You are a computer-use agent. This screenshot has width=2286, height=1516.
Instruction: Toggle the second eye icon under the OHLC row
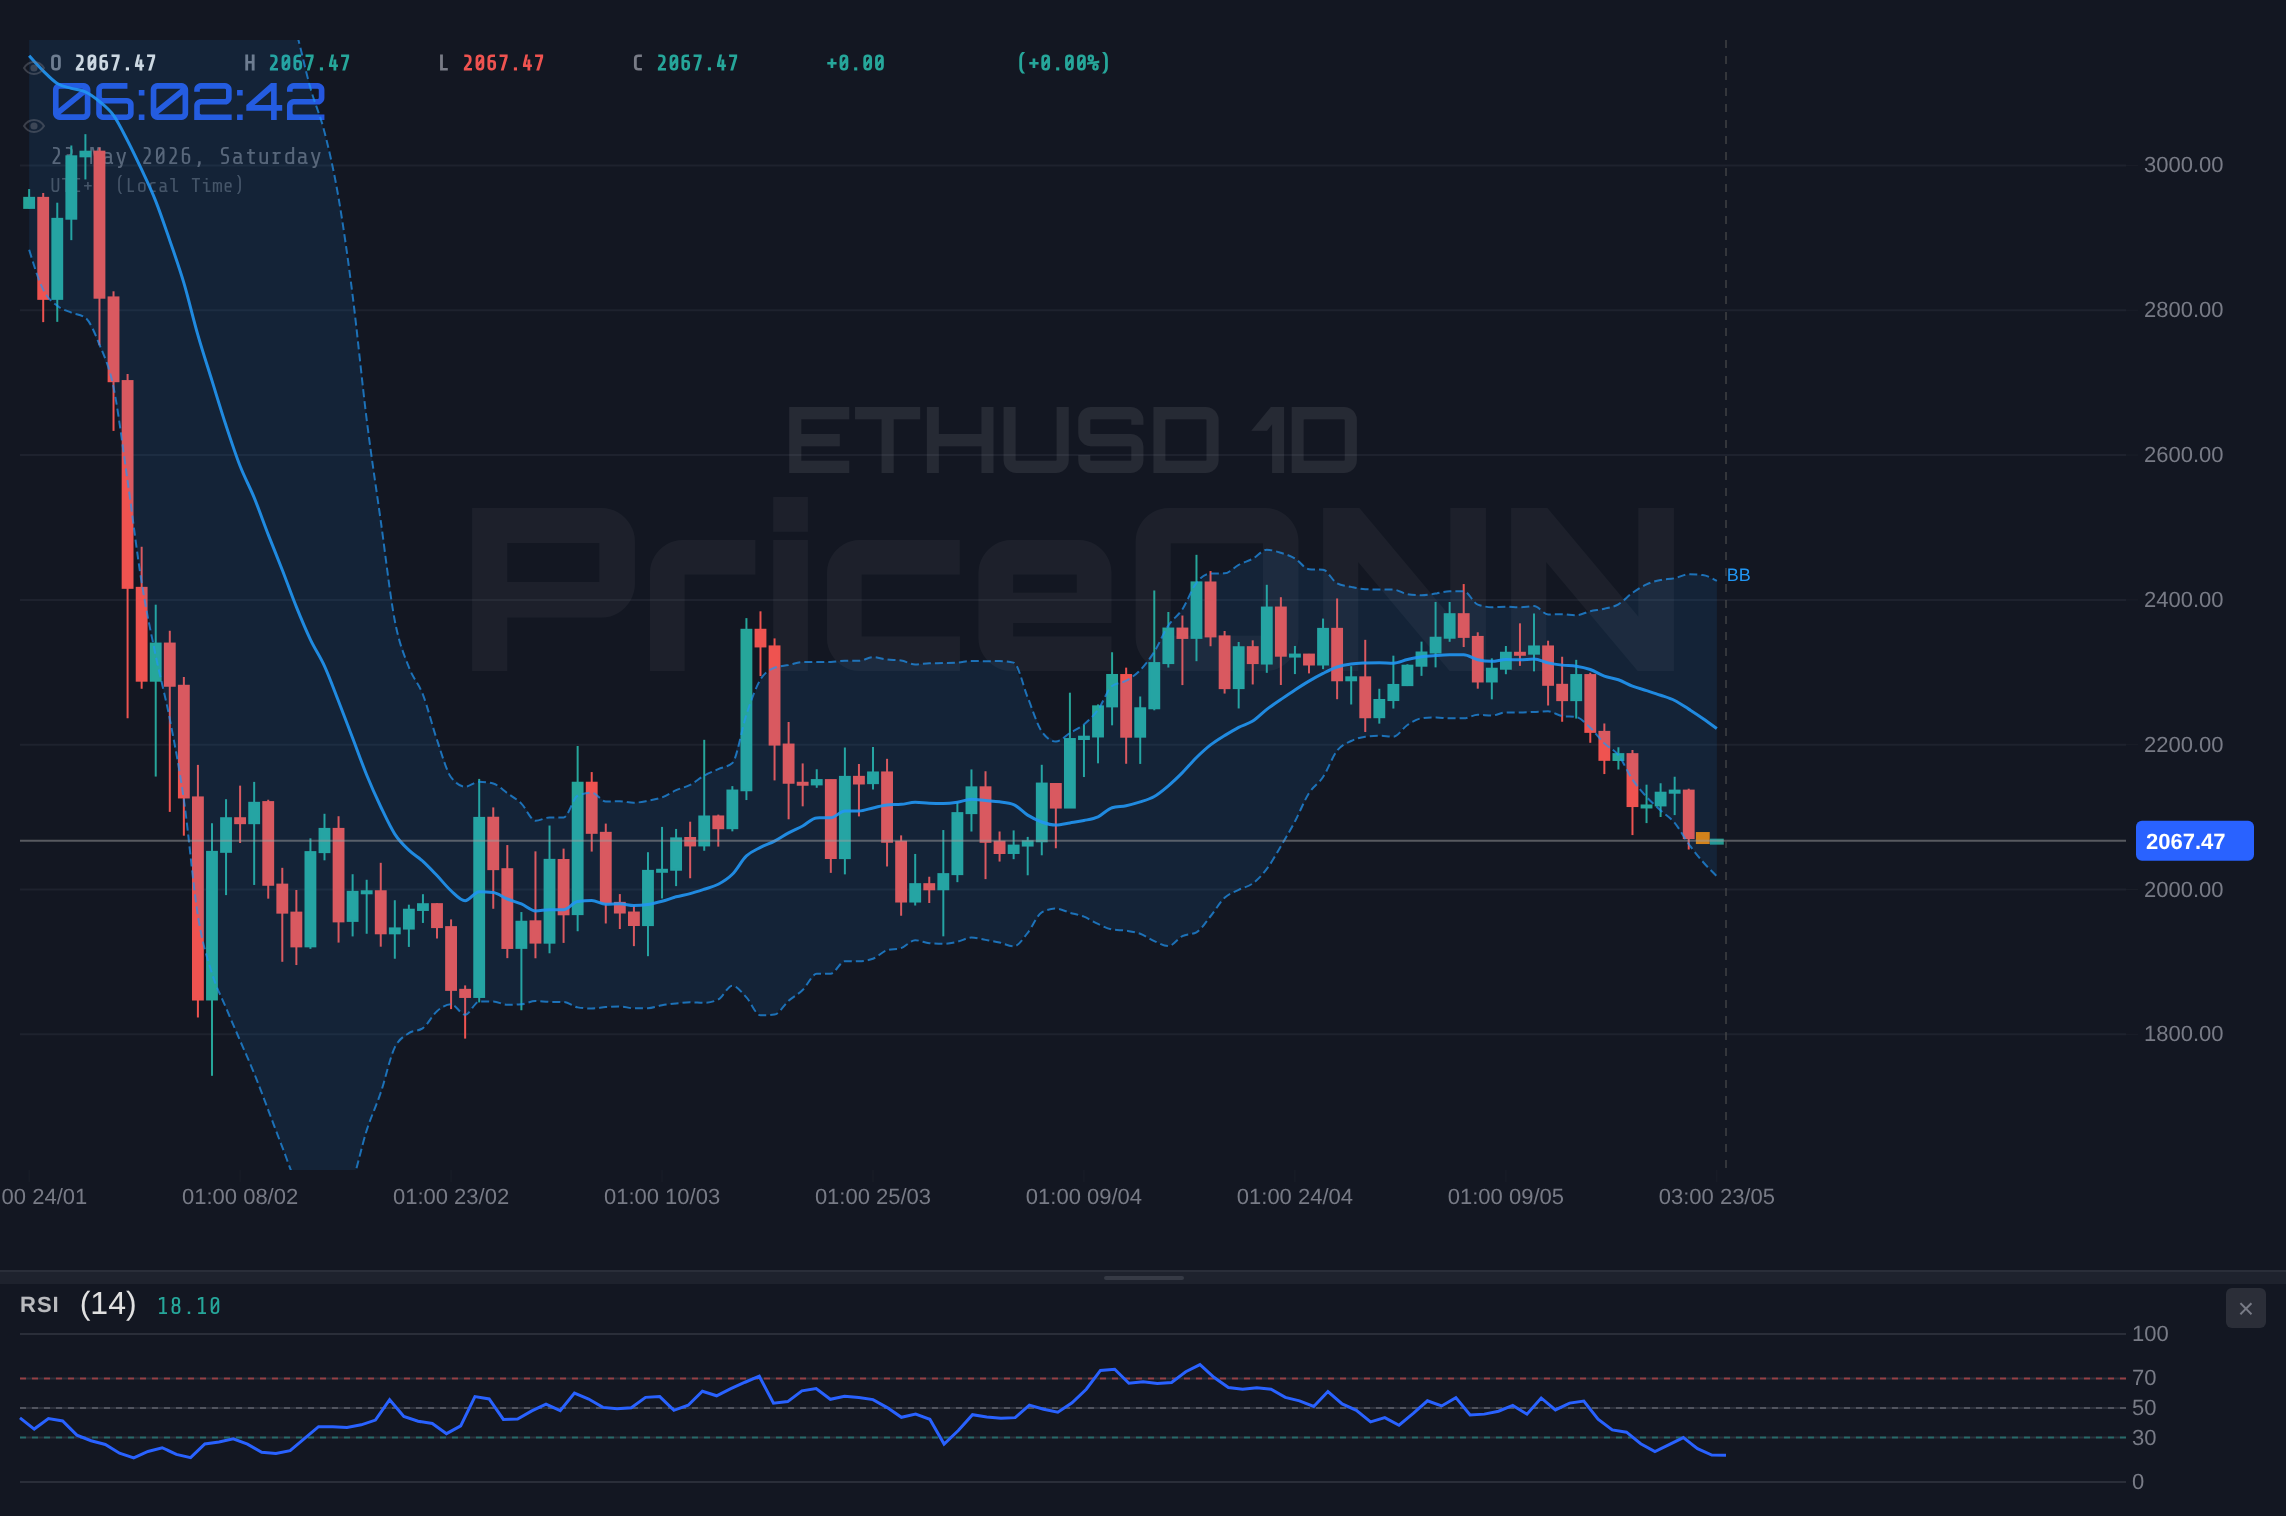pos(33,126)
